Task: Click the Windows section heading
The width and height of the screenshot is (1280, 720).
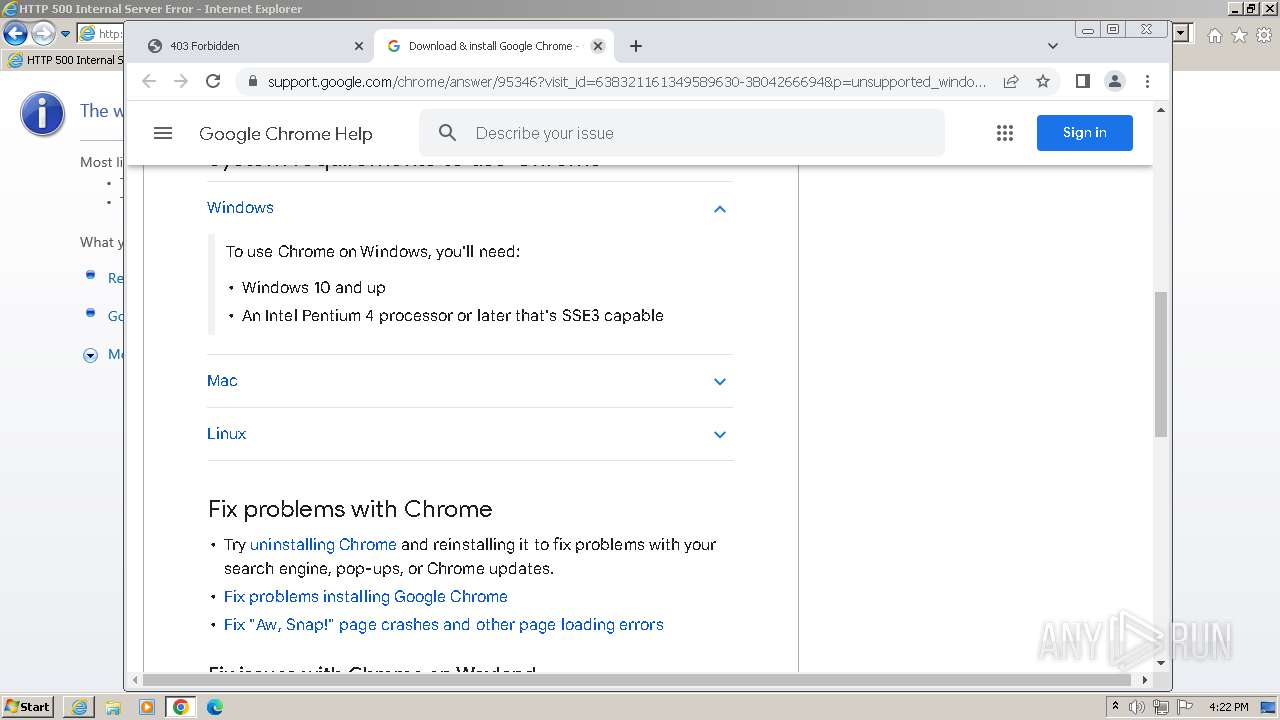Action: (x=240, y=208)
